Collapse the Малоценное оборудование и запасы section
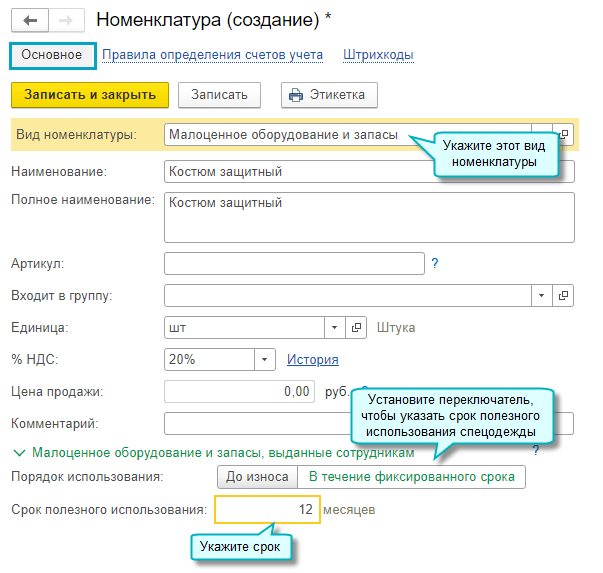The image size is (603, 573). pyautogui.click(x=19, y=453)
